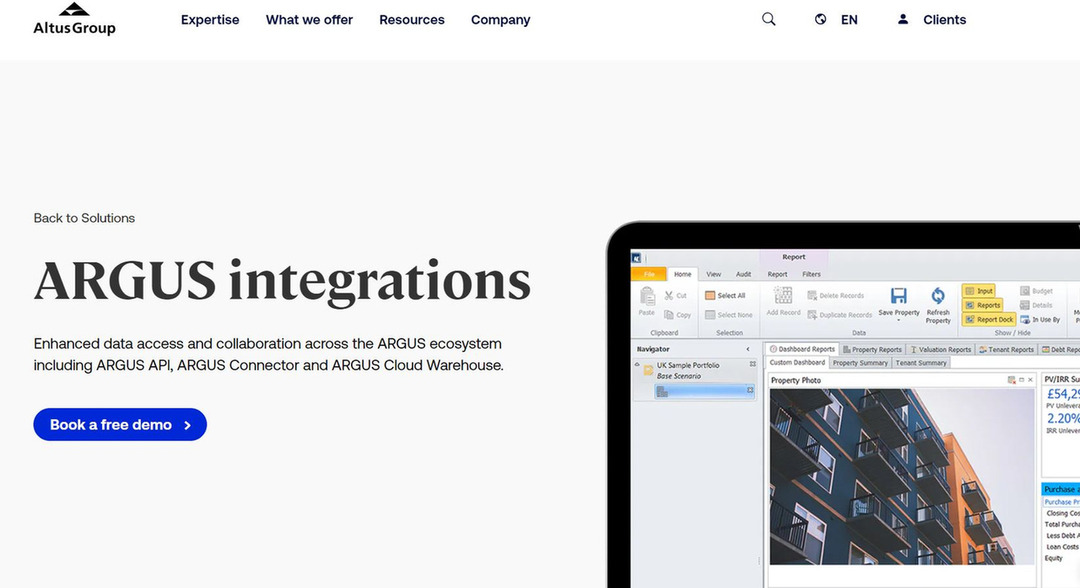
Task: Click the Purchase header in the side panel
Action: (1061, 489)
